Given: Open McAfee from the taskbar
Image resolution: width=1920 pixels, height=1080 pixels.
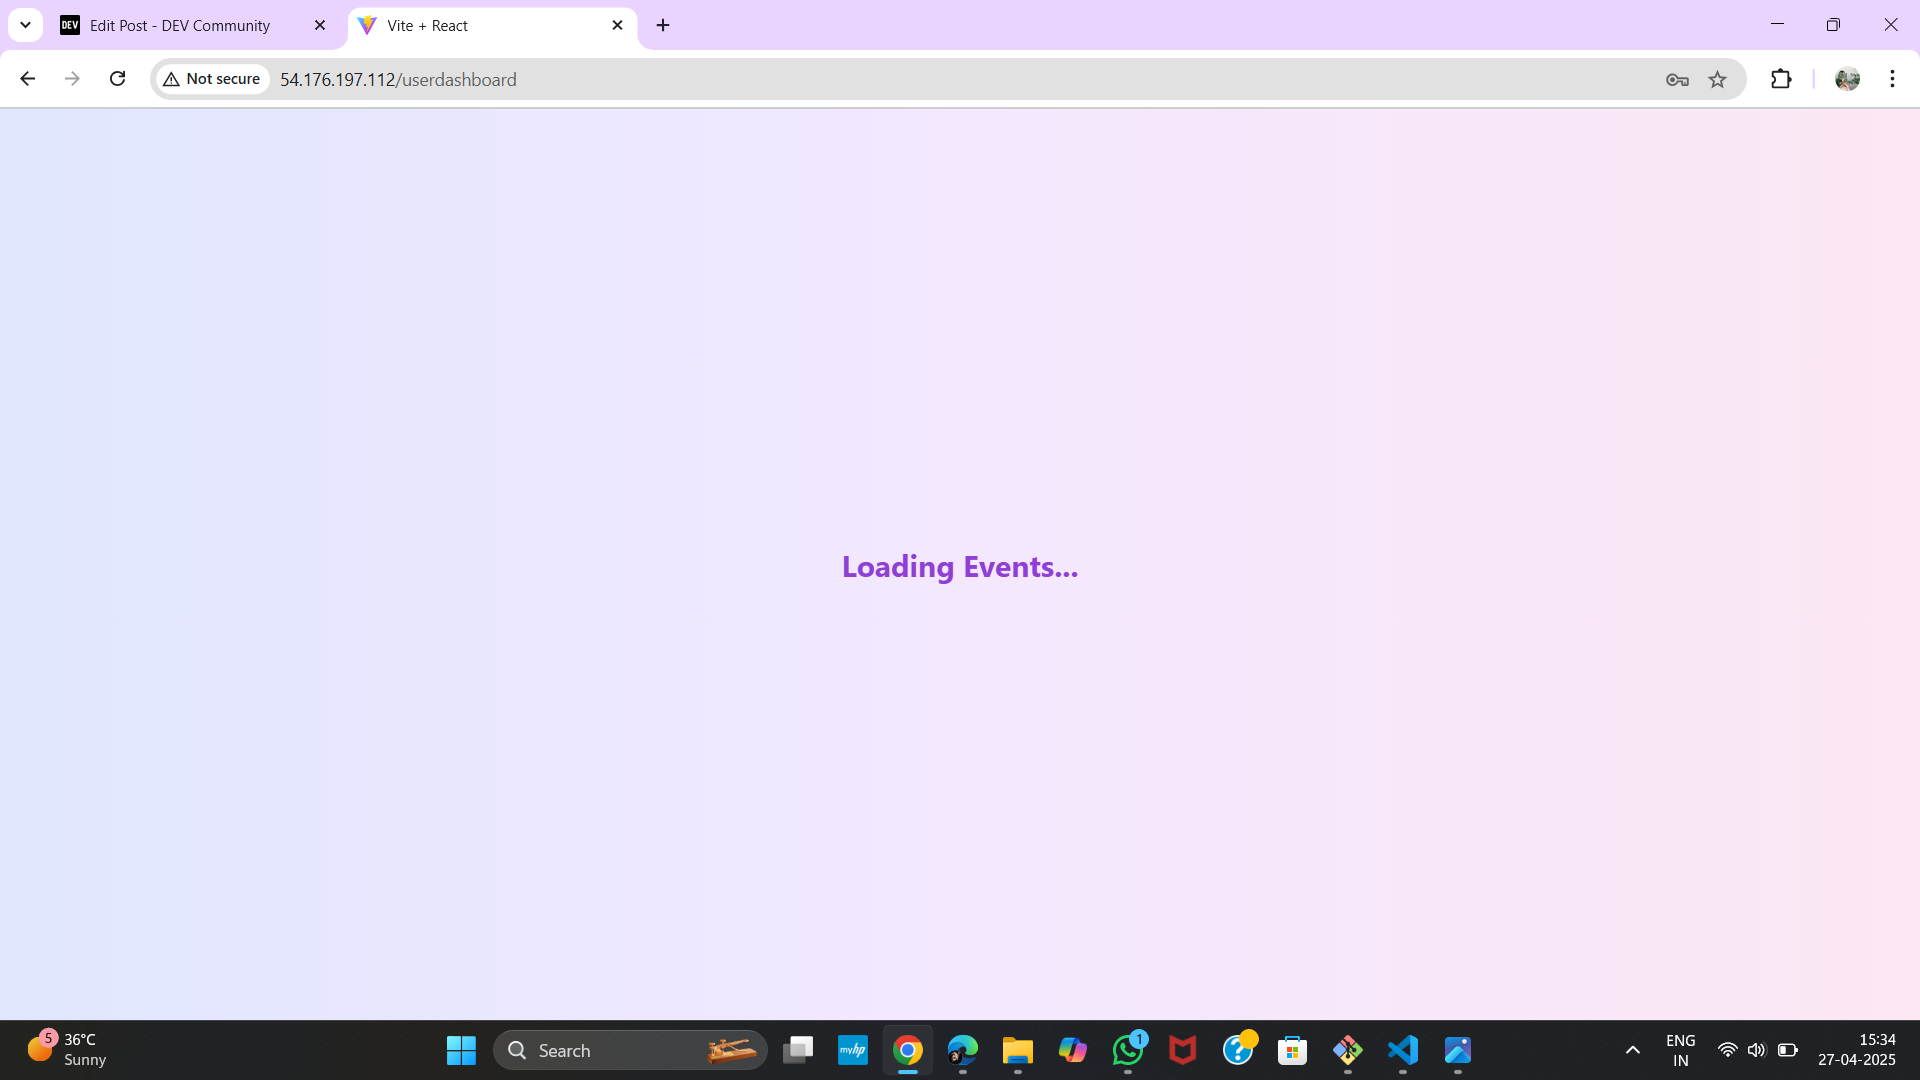Looking at the screenshot, I should point(1183,1050).
